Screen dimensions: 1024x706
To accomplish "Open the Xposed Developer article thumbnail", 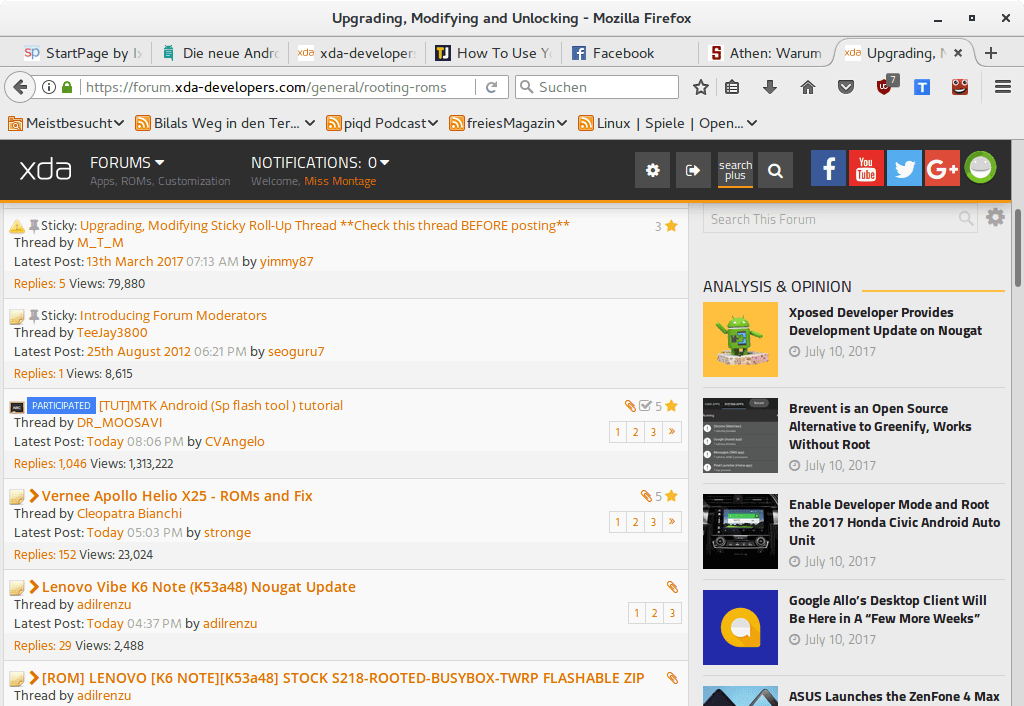I will point(740,340).
